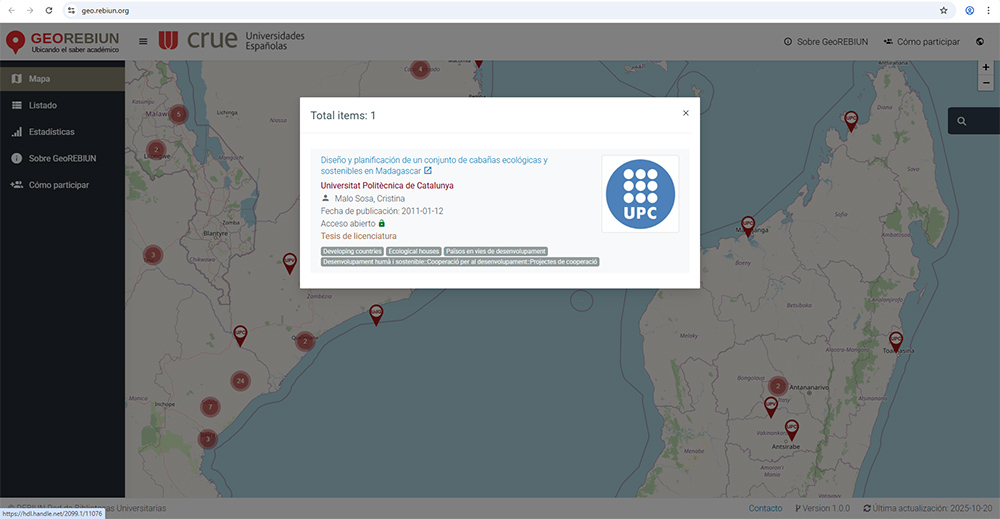Close the Total items dialog

point(685,113)
